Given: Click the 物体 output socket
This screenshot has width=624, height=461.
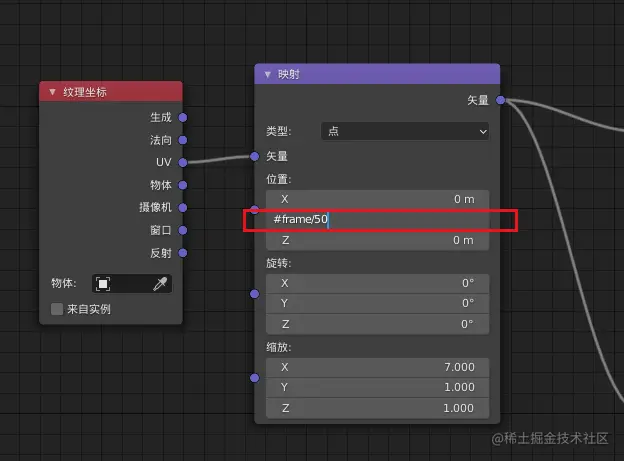Looking at the screenshot, I should (x=183, y=185).
